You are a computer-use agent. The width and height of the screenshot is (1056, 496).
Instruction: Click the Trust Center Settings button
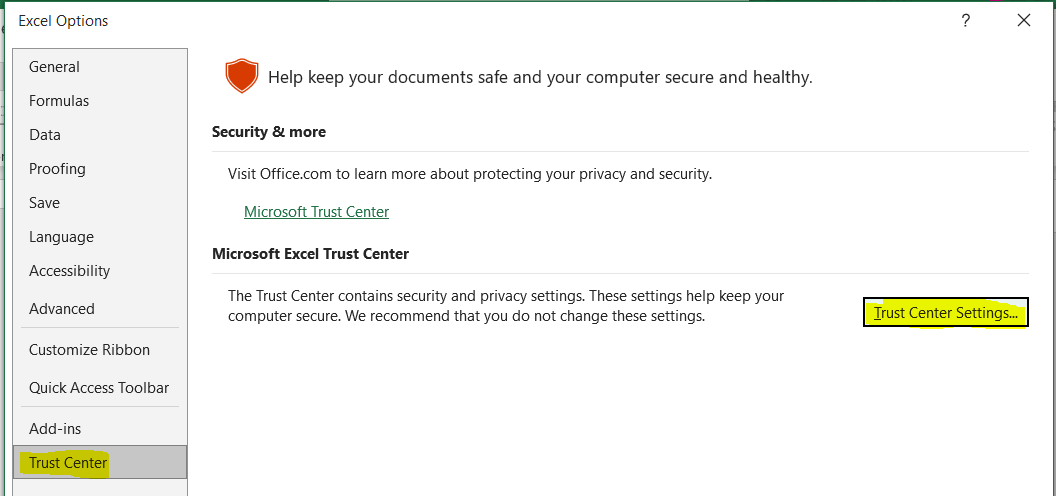(945, 313)
